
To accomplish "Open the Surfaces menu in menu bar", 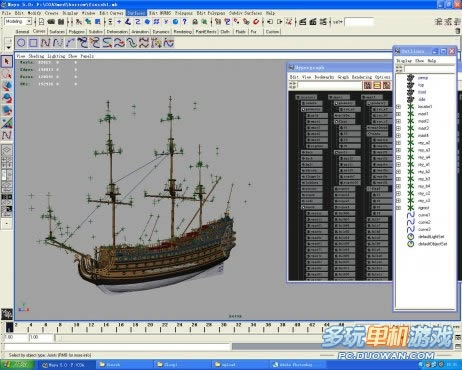I will [136, 13].
